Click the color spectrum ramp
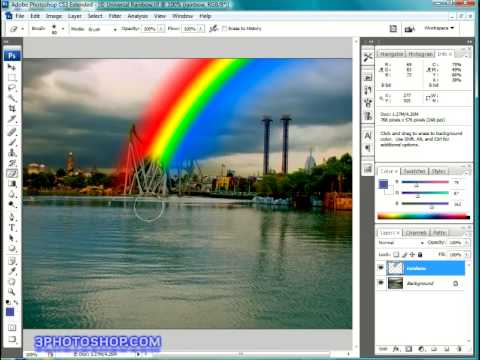Image resolution: width=480 pixels, height=360 pixels. click(x=423, y=216)
